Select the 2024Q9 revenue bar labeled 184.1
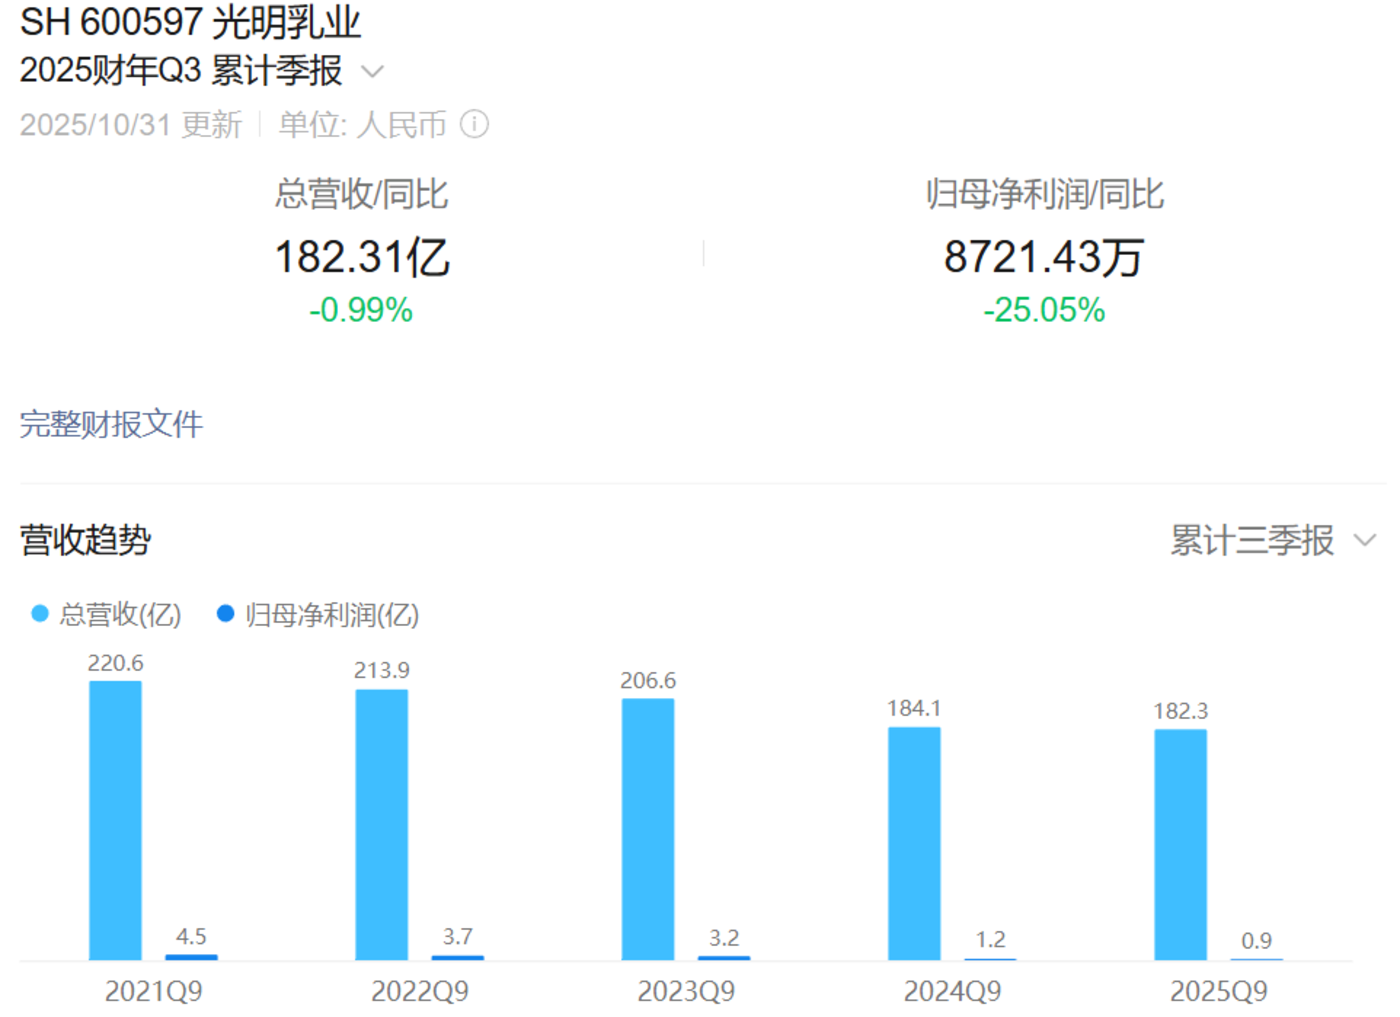The image size is (1400, 1017). point(914,843)
